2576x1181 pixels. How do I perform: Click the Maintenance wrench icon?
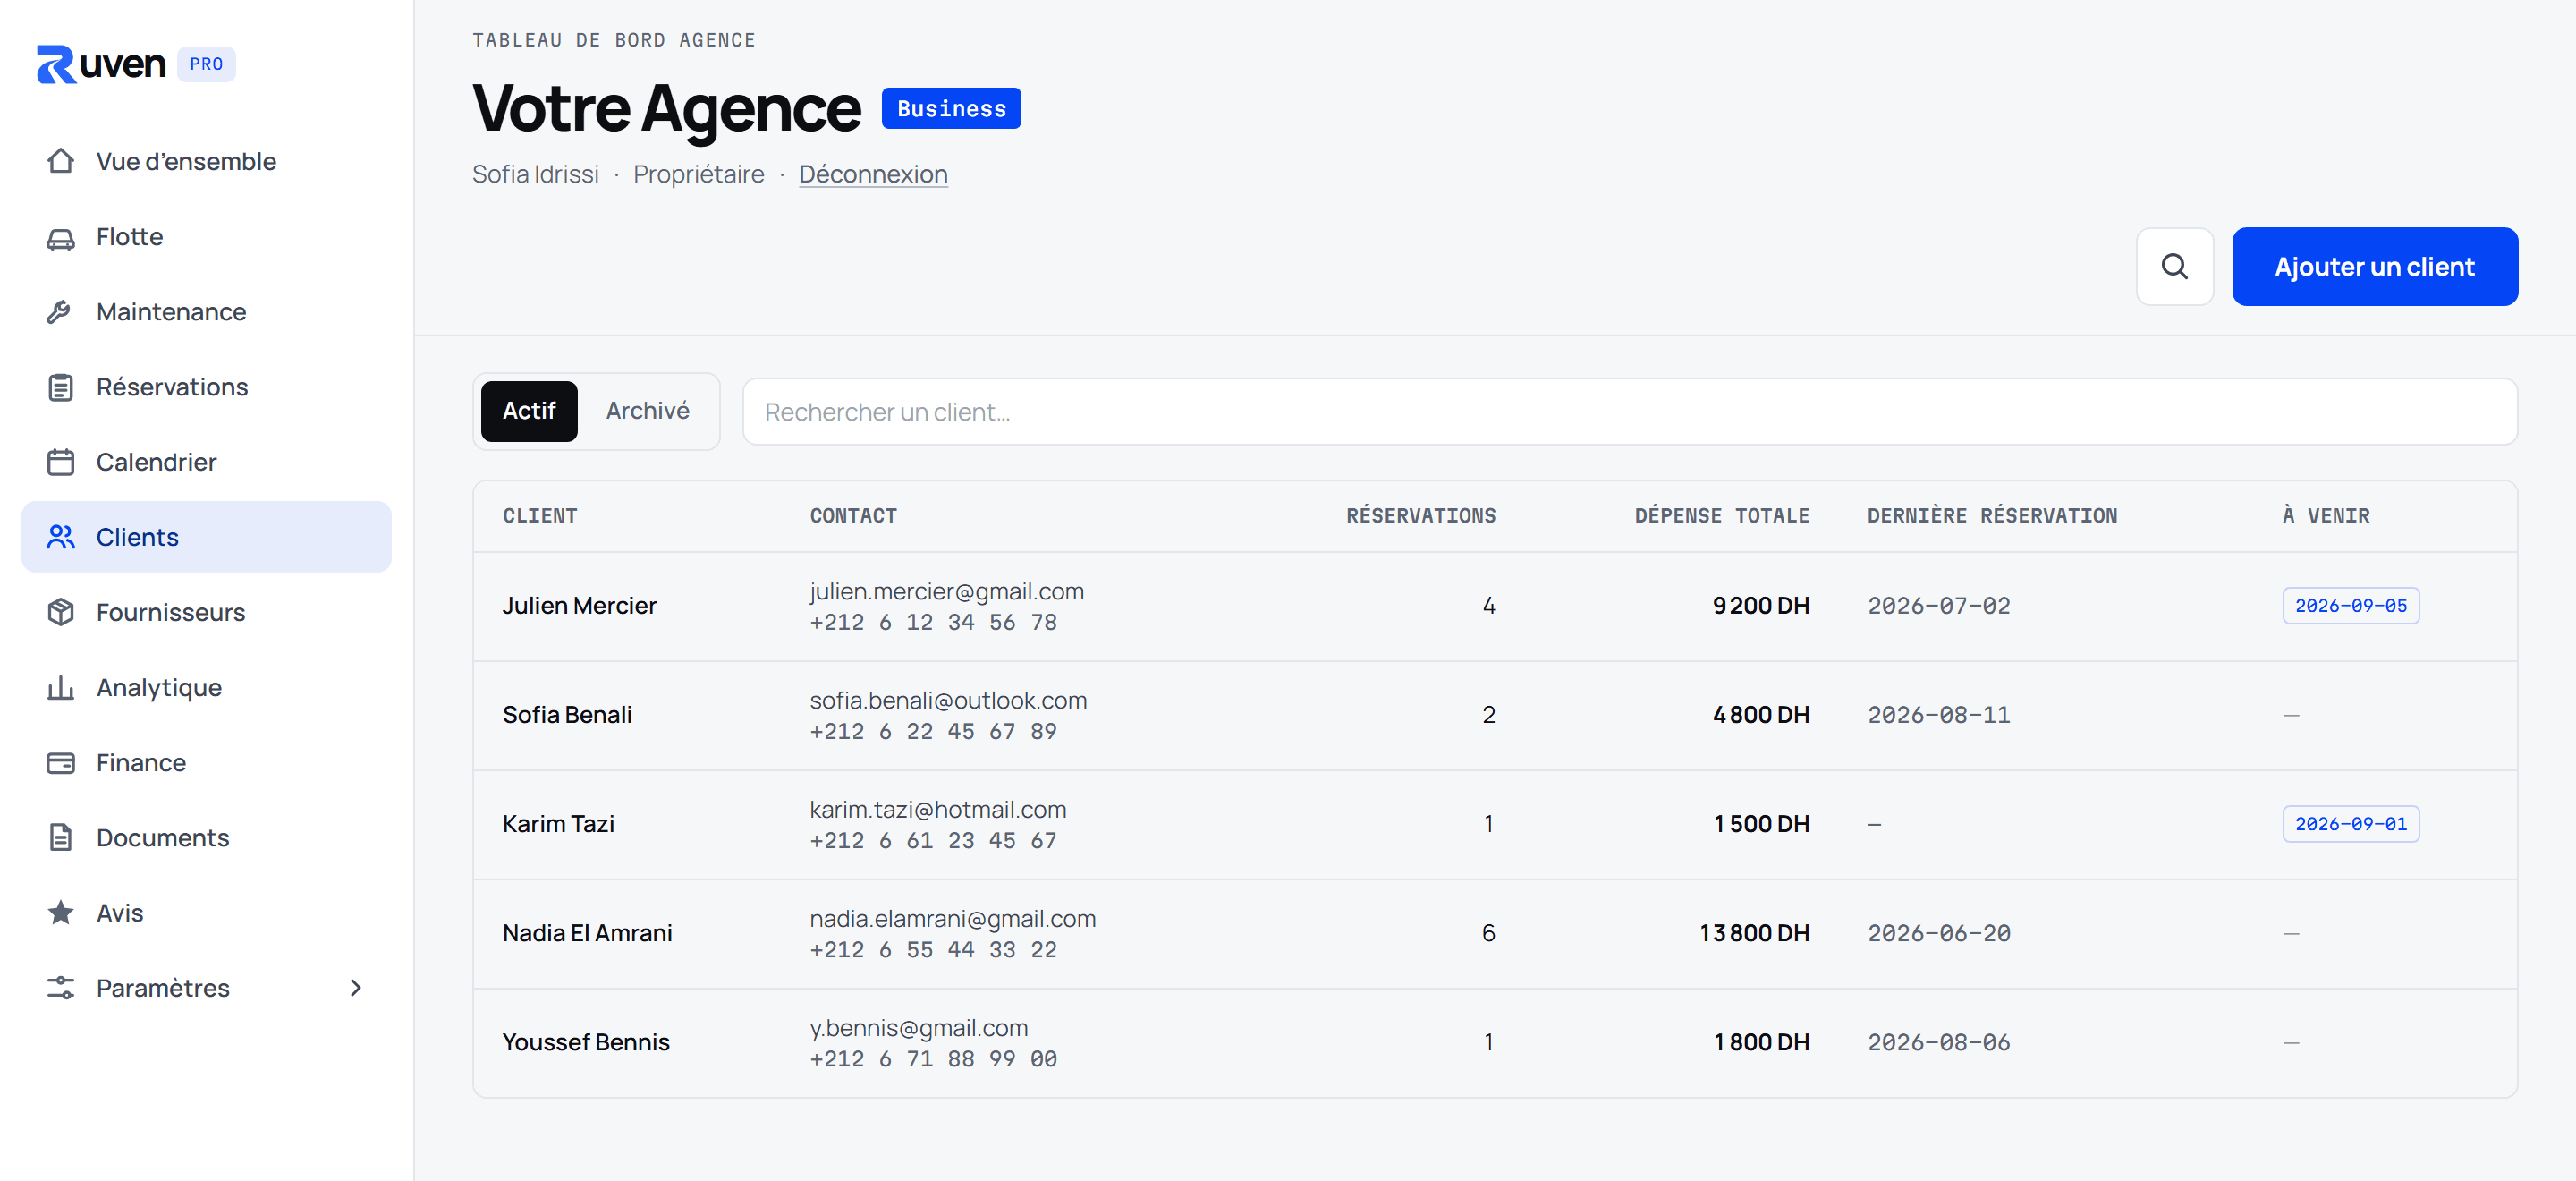coord(61,312)
